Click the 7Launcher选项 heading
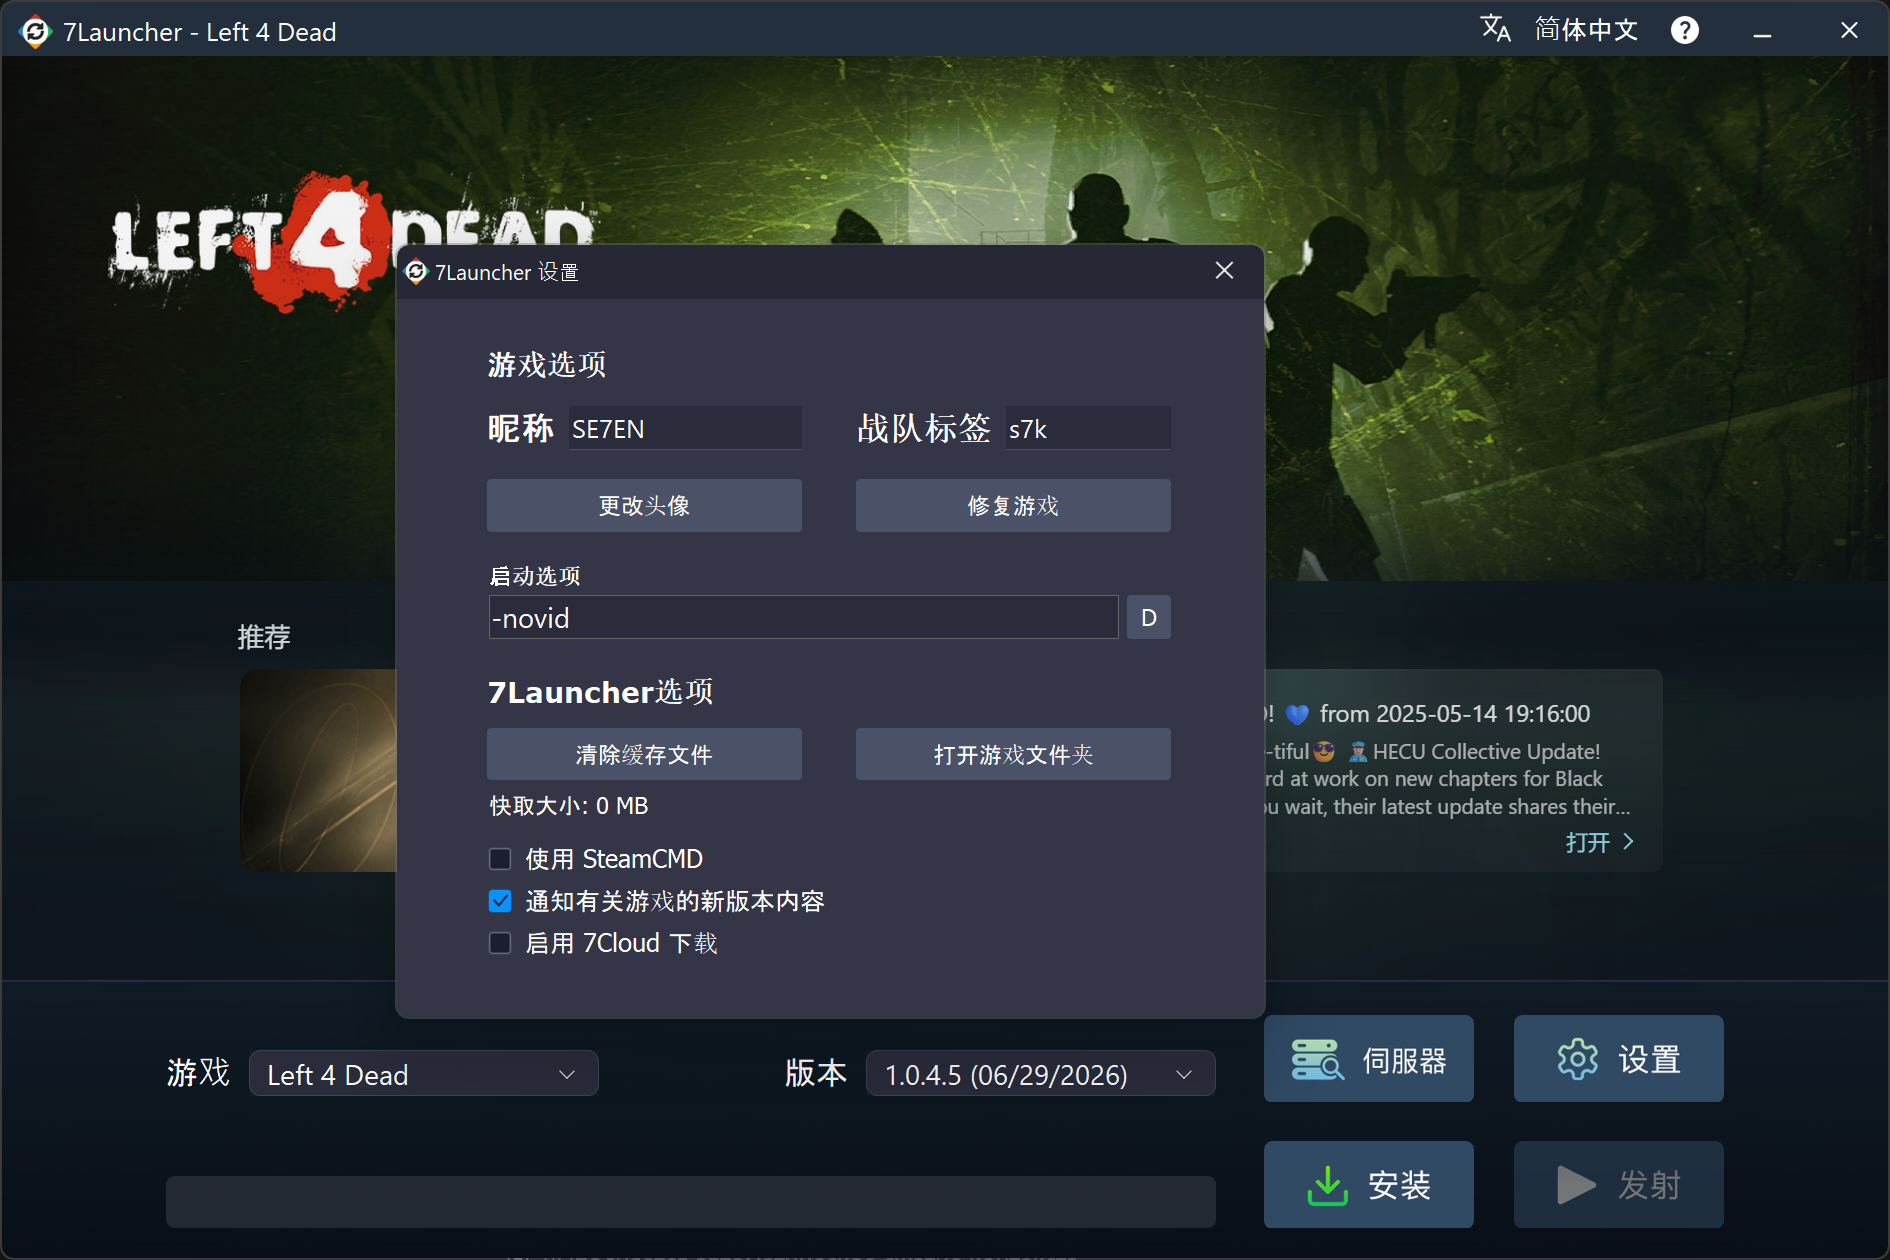The width and height of the screenshot is (1890, 1260). 600,692
